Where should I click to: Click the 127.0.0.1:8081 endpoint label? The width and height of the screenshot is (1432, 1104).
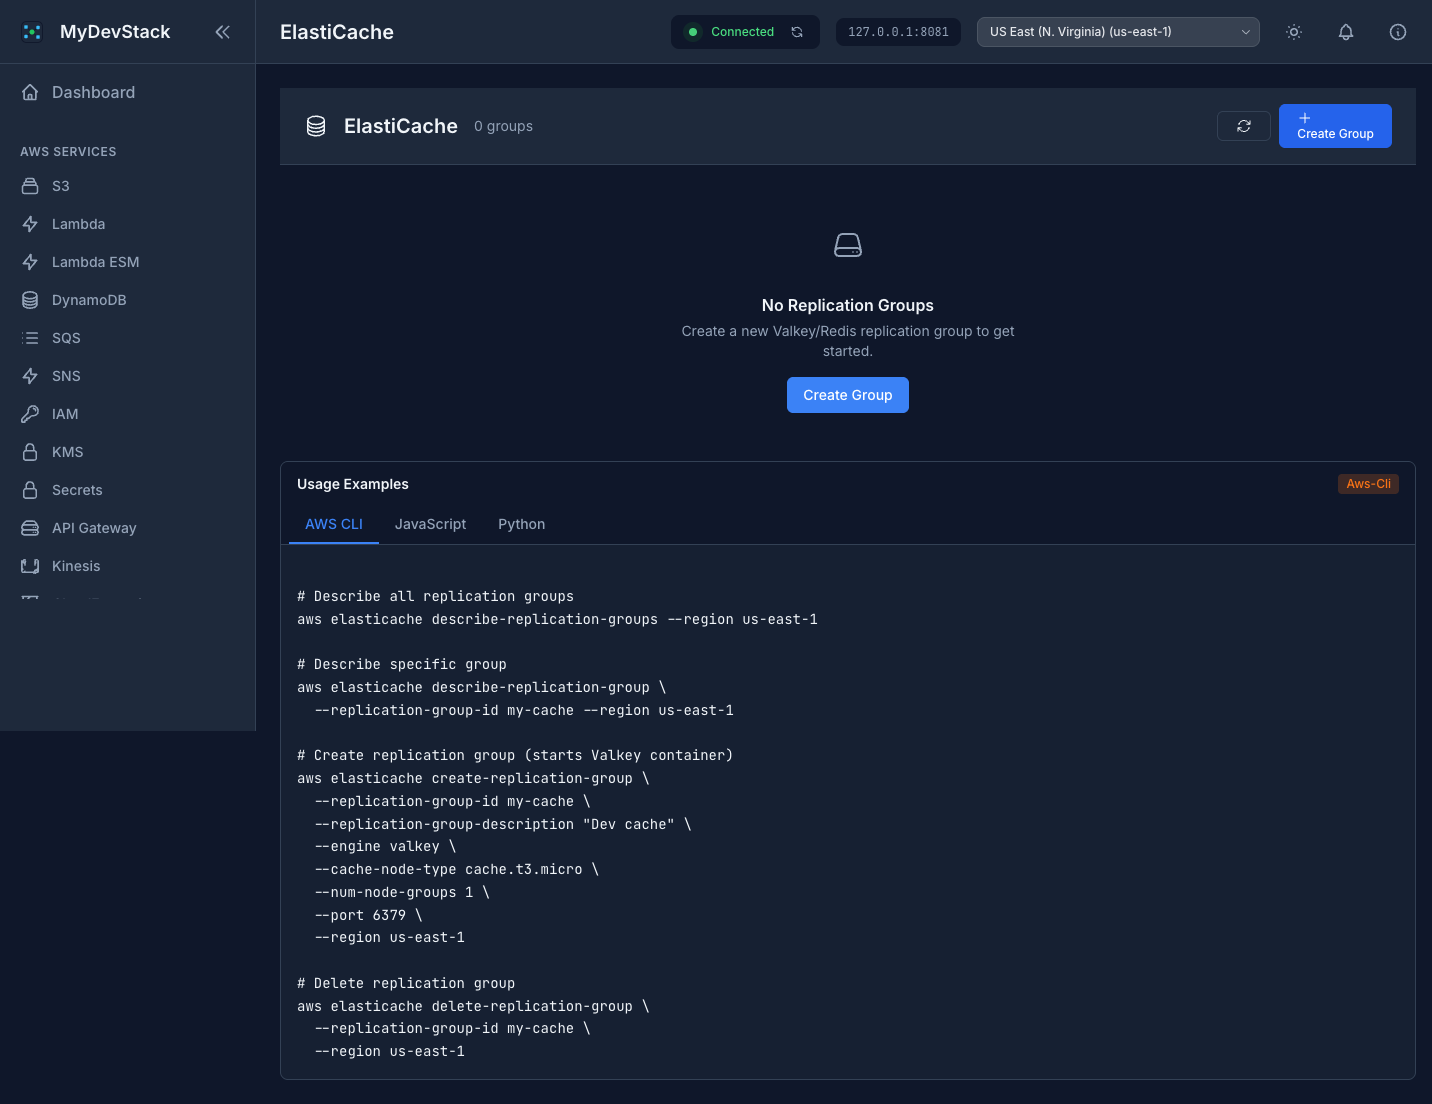(898, 32)
